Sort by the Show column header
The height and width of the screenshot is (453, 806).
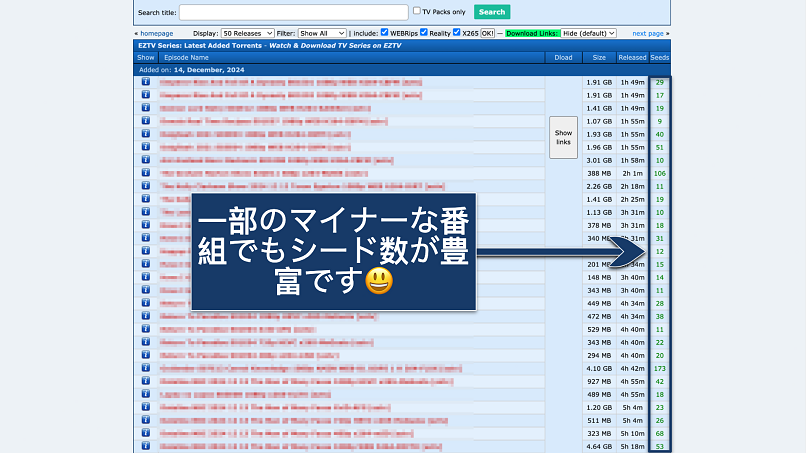point(145,58)
